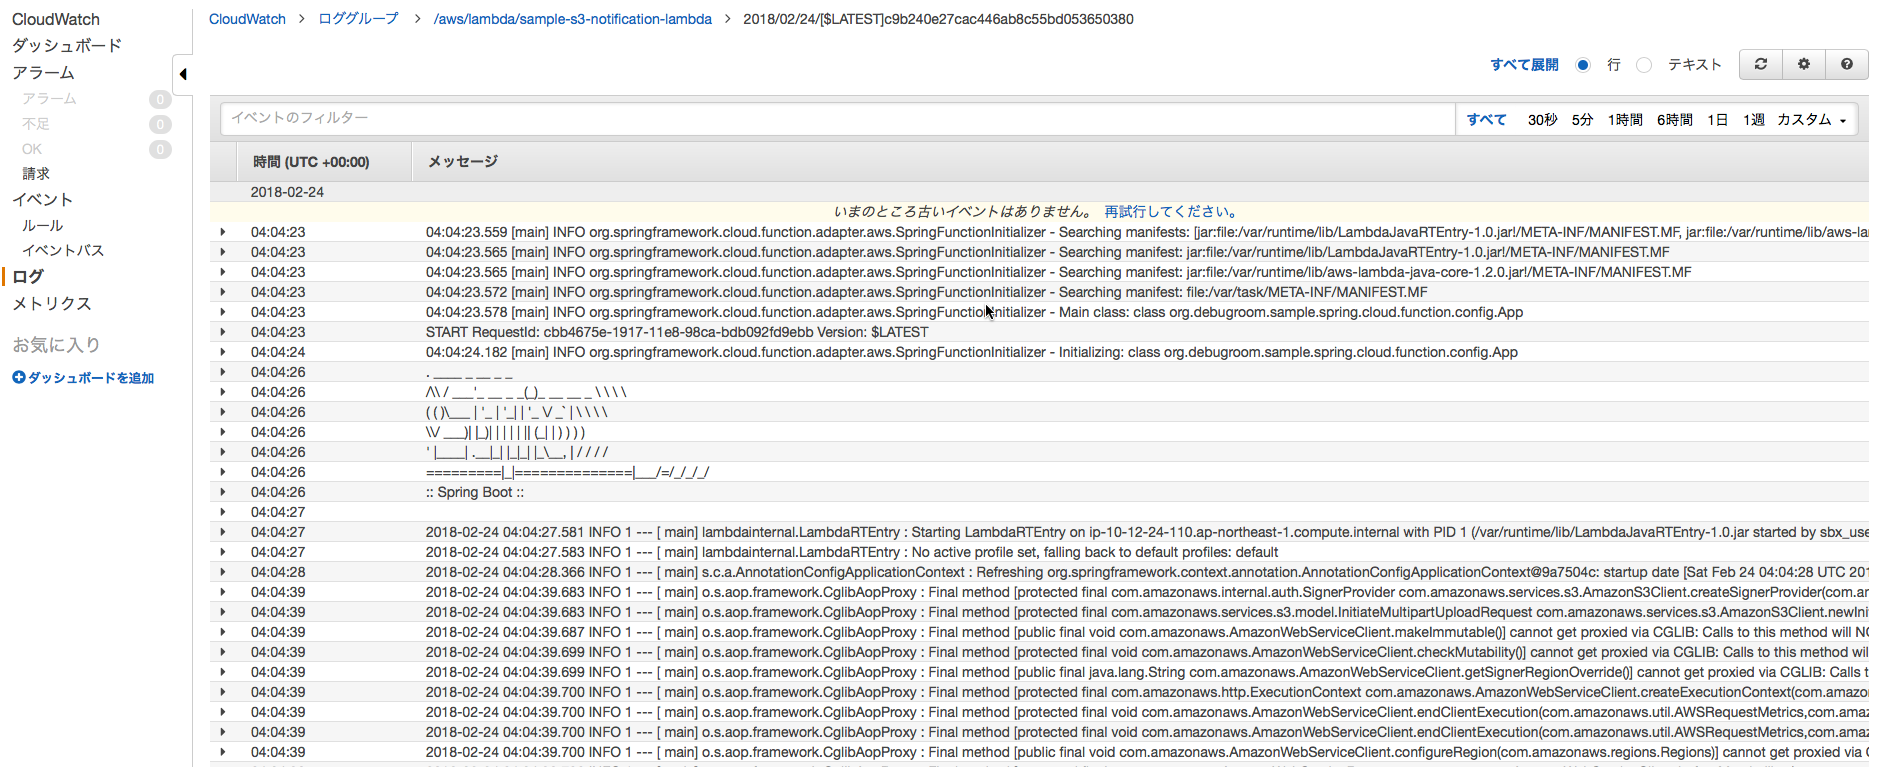
Task: Open メトリクス in the sidebar
Action: [x=52, y=304]
